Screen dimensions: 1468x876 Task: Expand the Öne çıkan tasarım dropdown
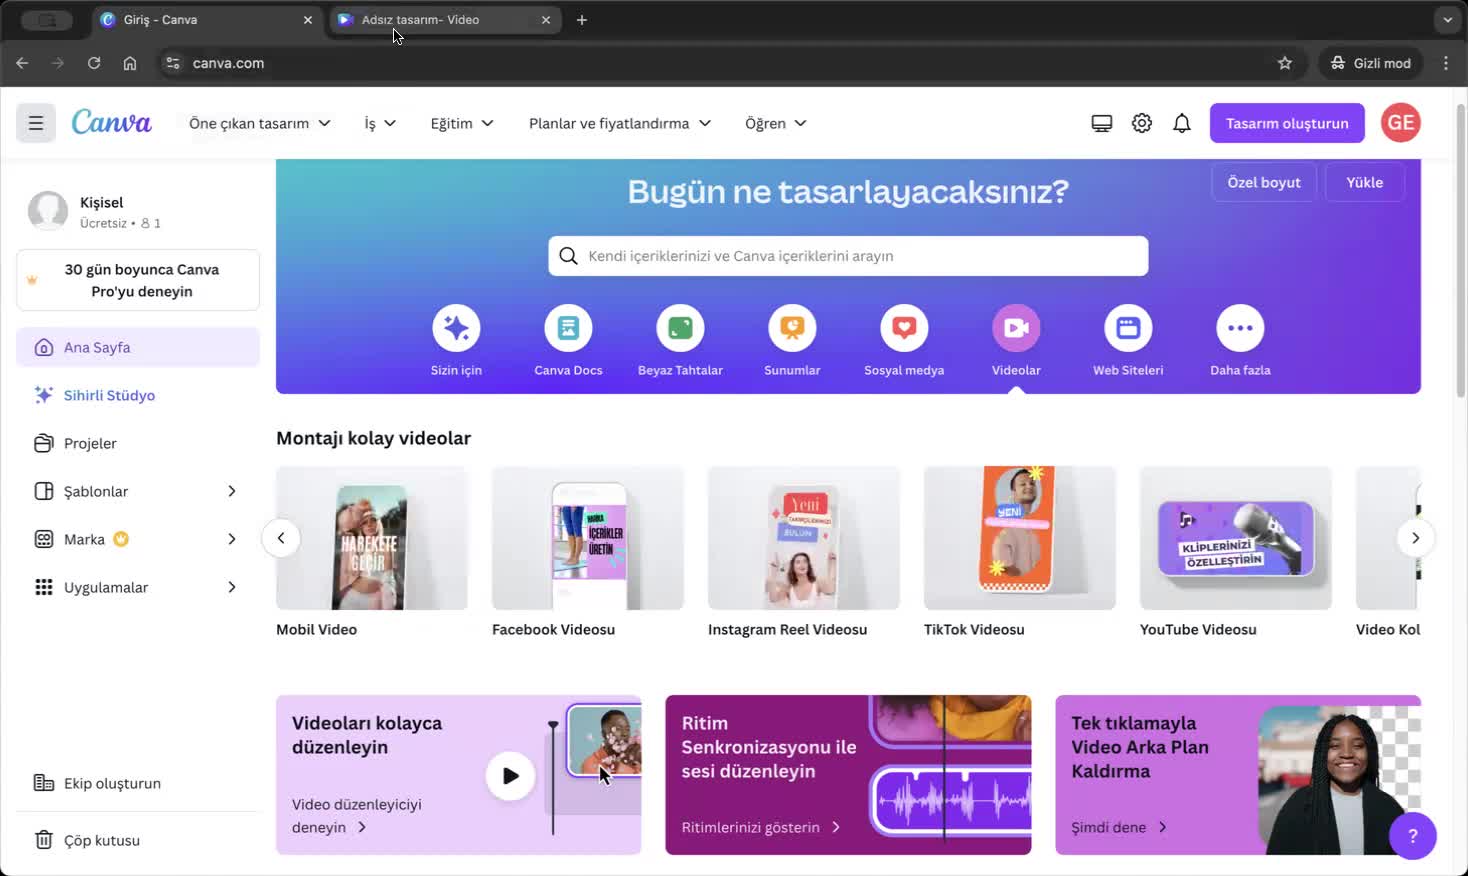[x=259, y=123]
